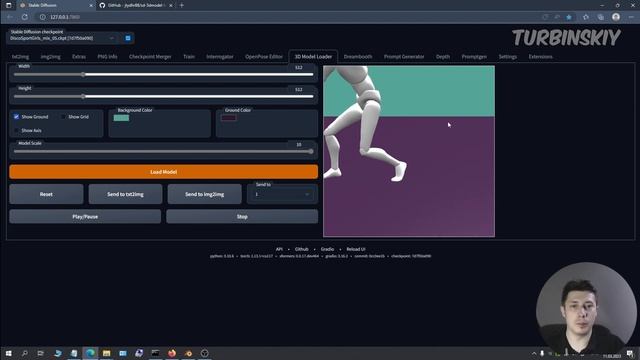Click the Stop animation button

tap(242, 217)
